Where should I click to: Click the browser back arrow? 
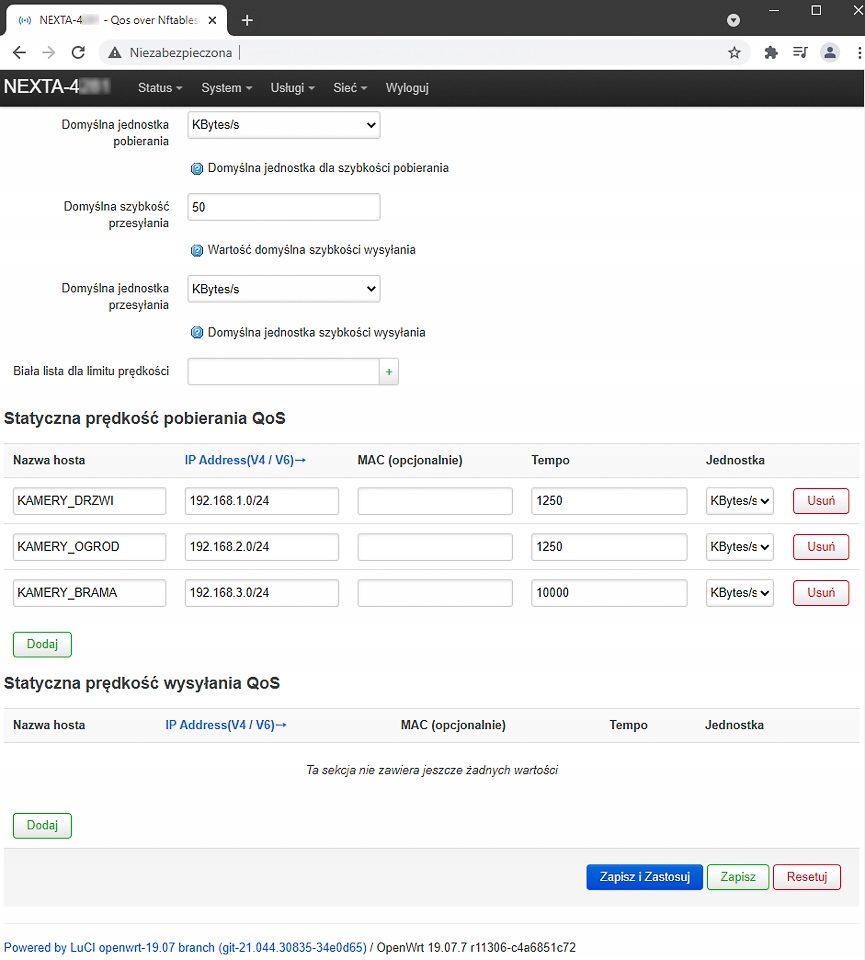pos(19,53)
